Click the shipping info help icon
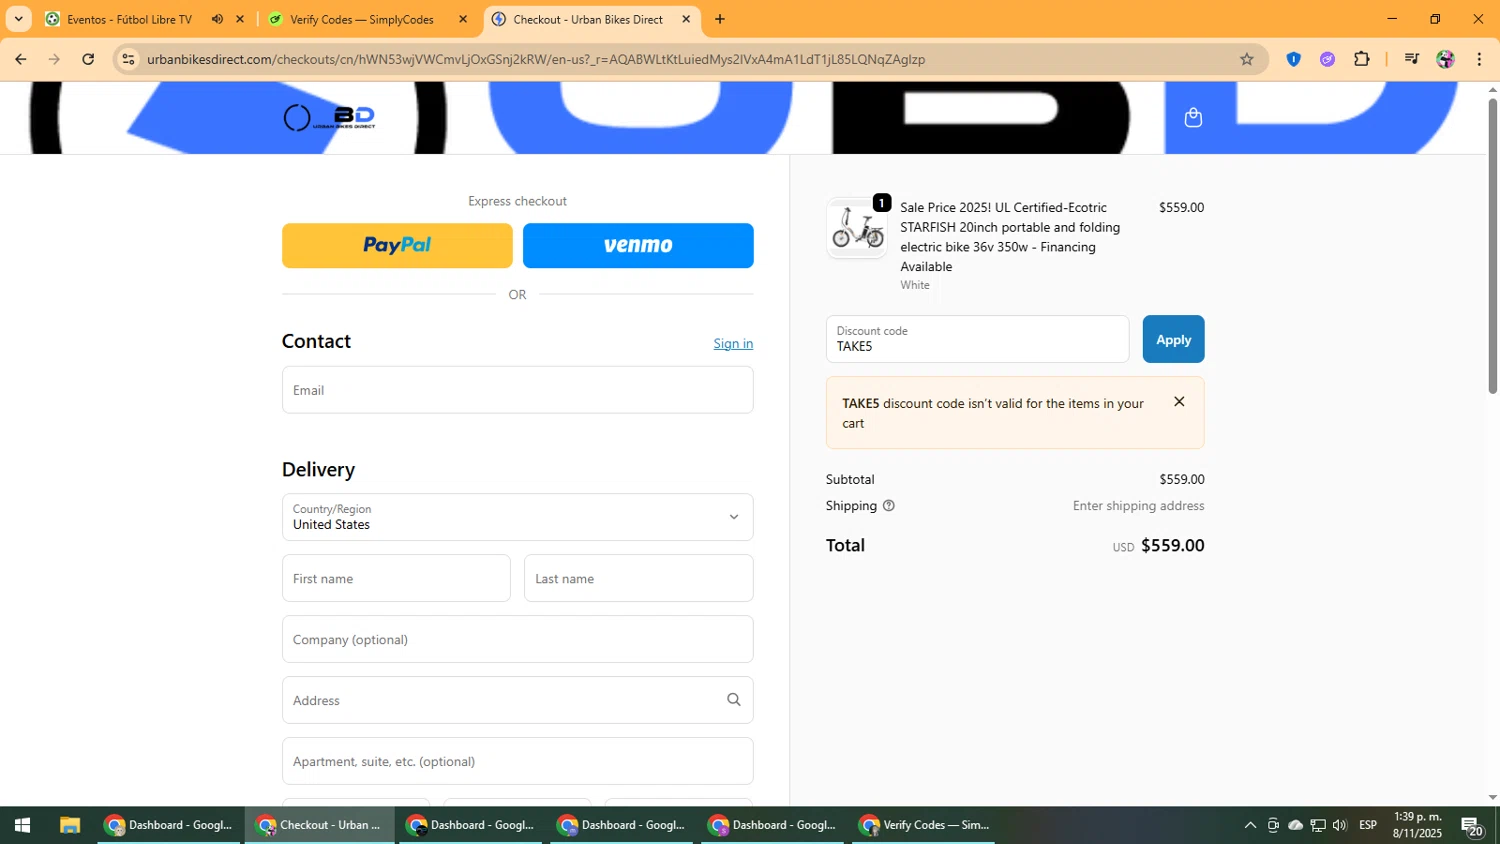1500x844 pixels. (888, 506)
